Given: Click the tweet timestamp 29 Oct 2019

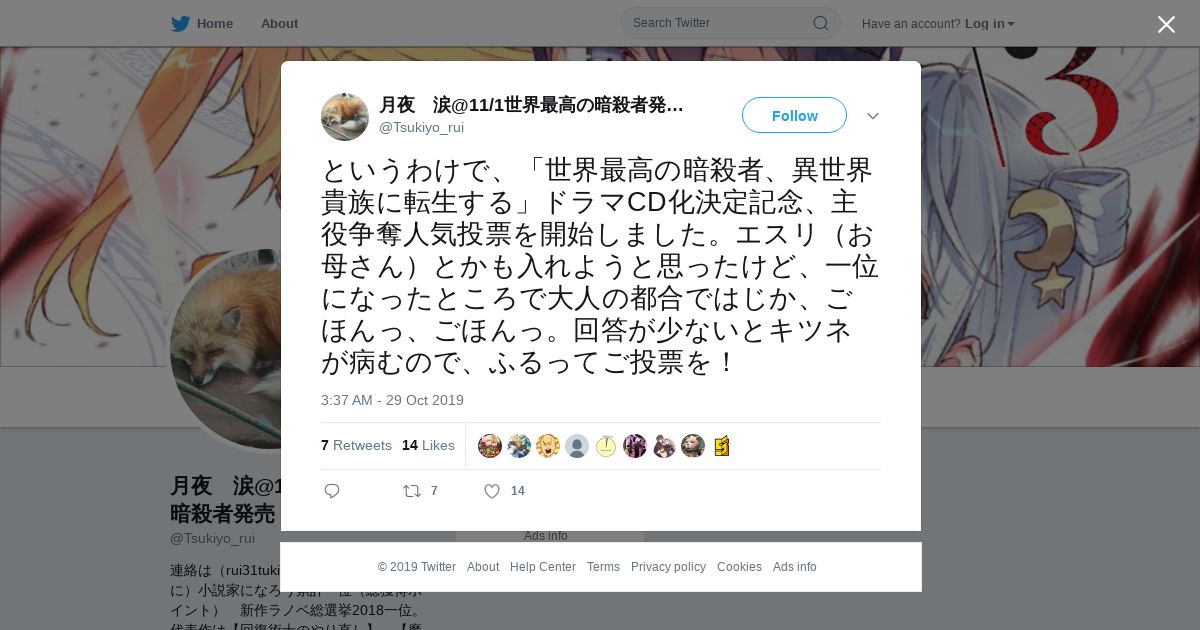Looking at the screenshot, I should (x=392, y=400).
